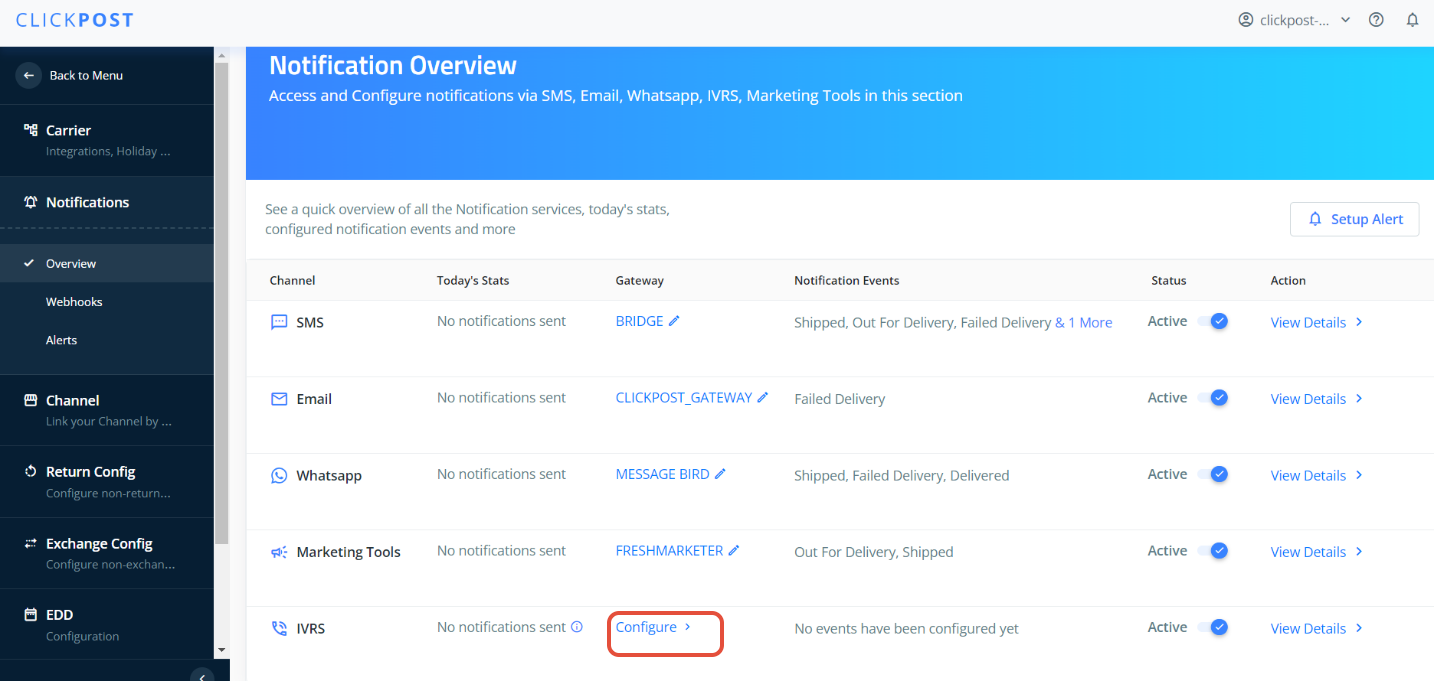The height and width of the screenshot is (681, 1434).
Task: Open the Channel menu section
Action: 107,410
